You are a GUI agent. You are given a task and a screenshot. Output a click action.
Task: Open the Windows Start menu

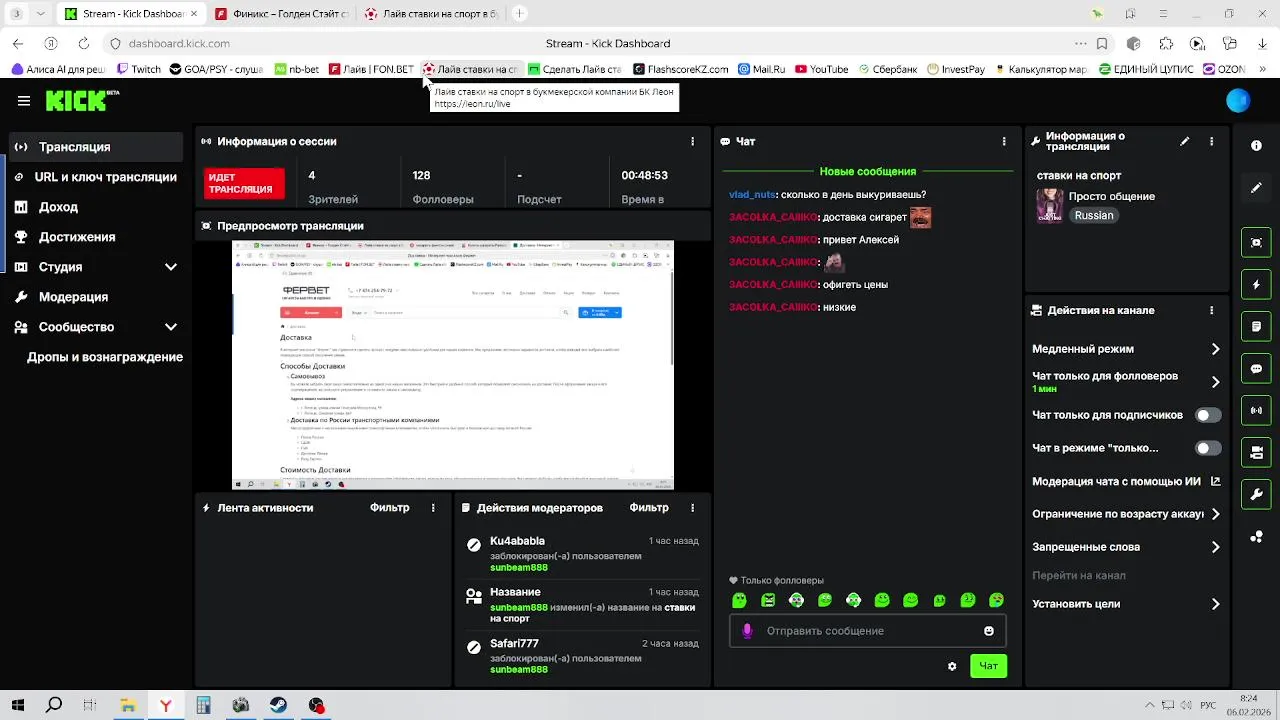pyautogui.click(x=18, y=705)
